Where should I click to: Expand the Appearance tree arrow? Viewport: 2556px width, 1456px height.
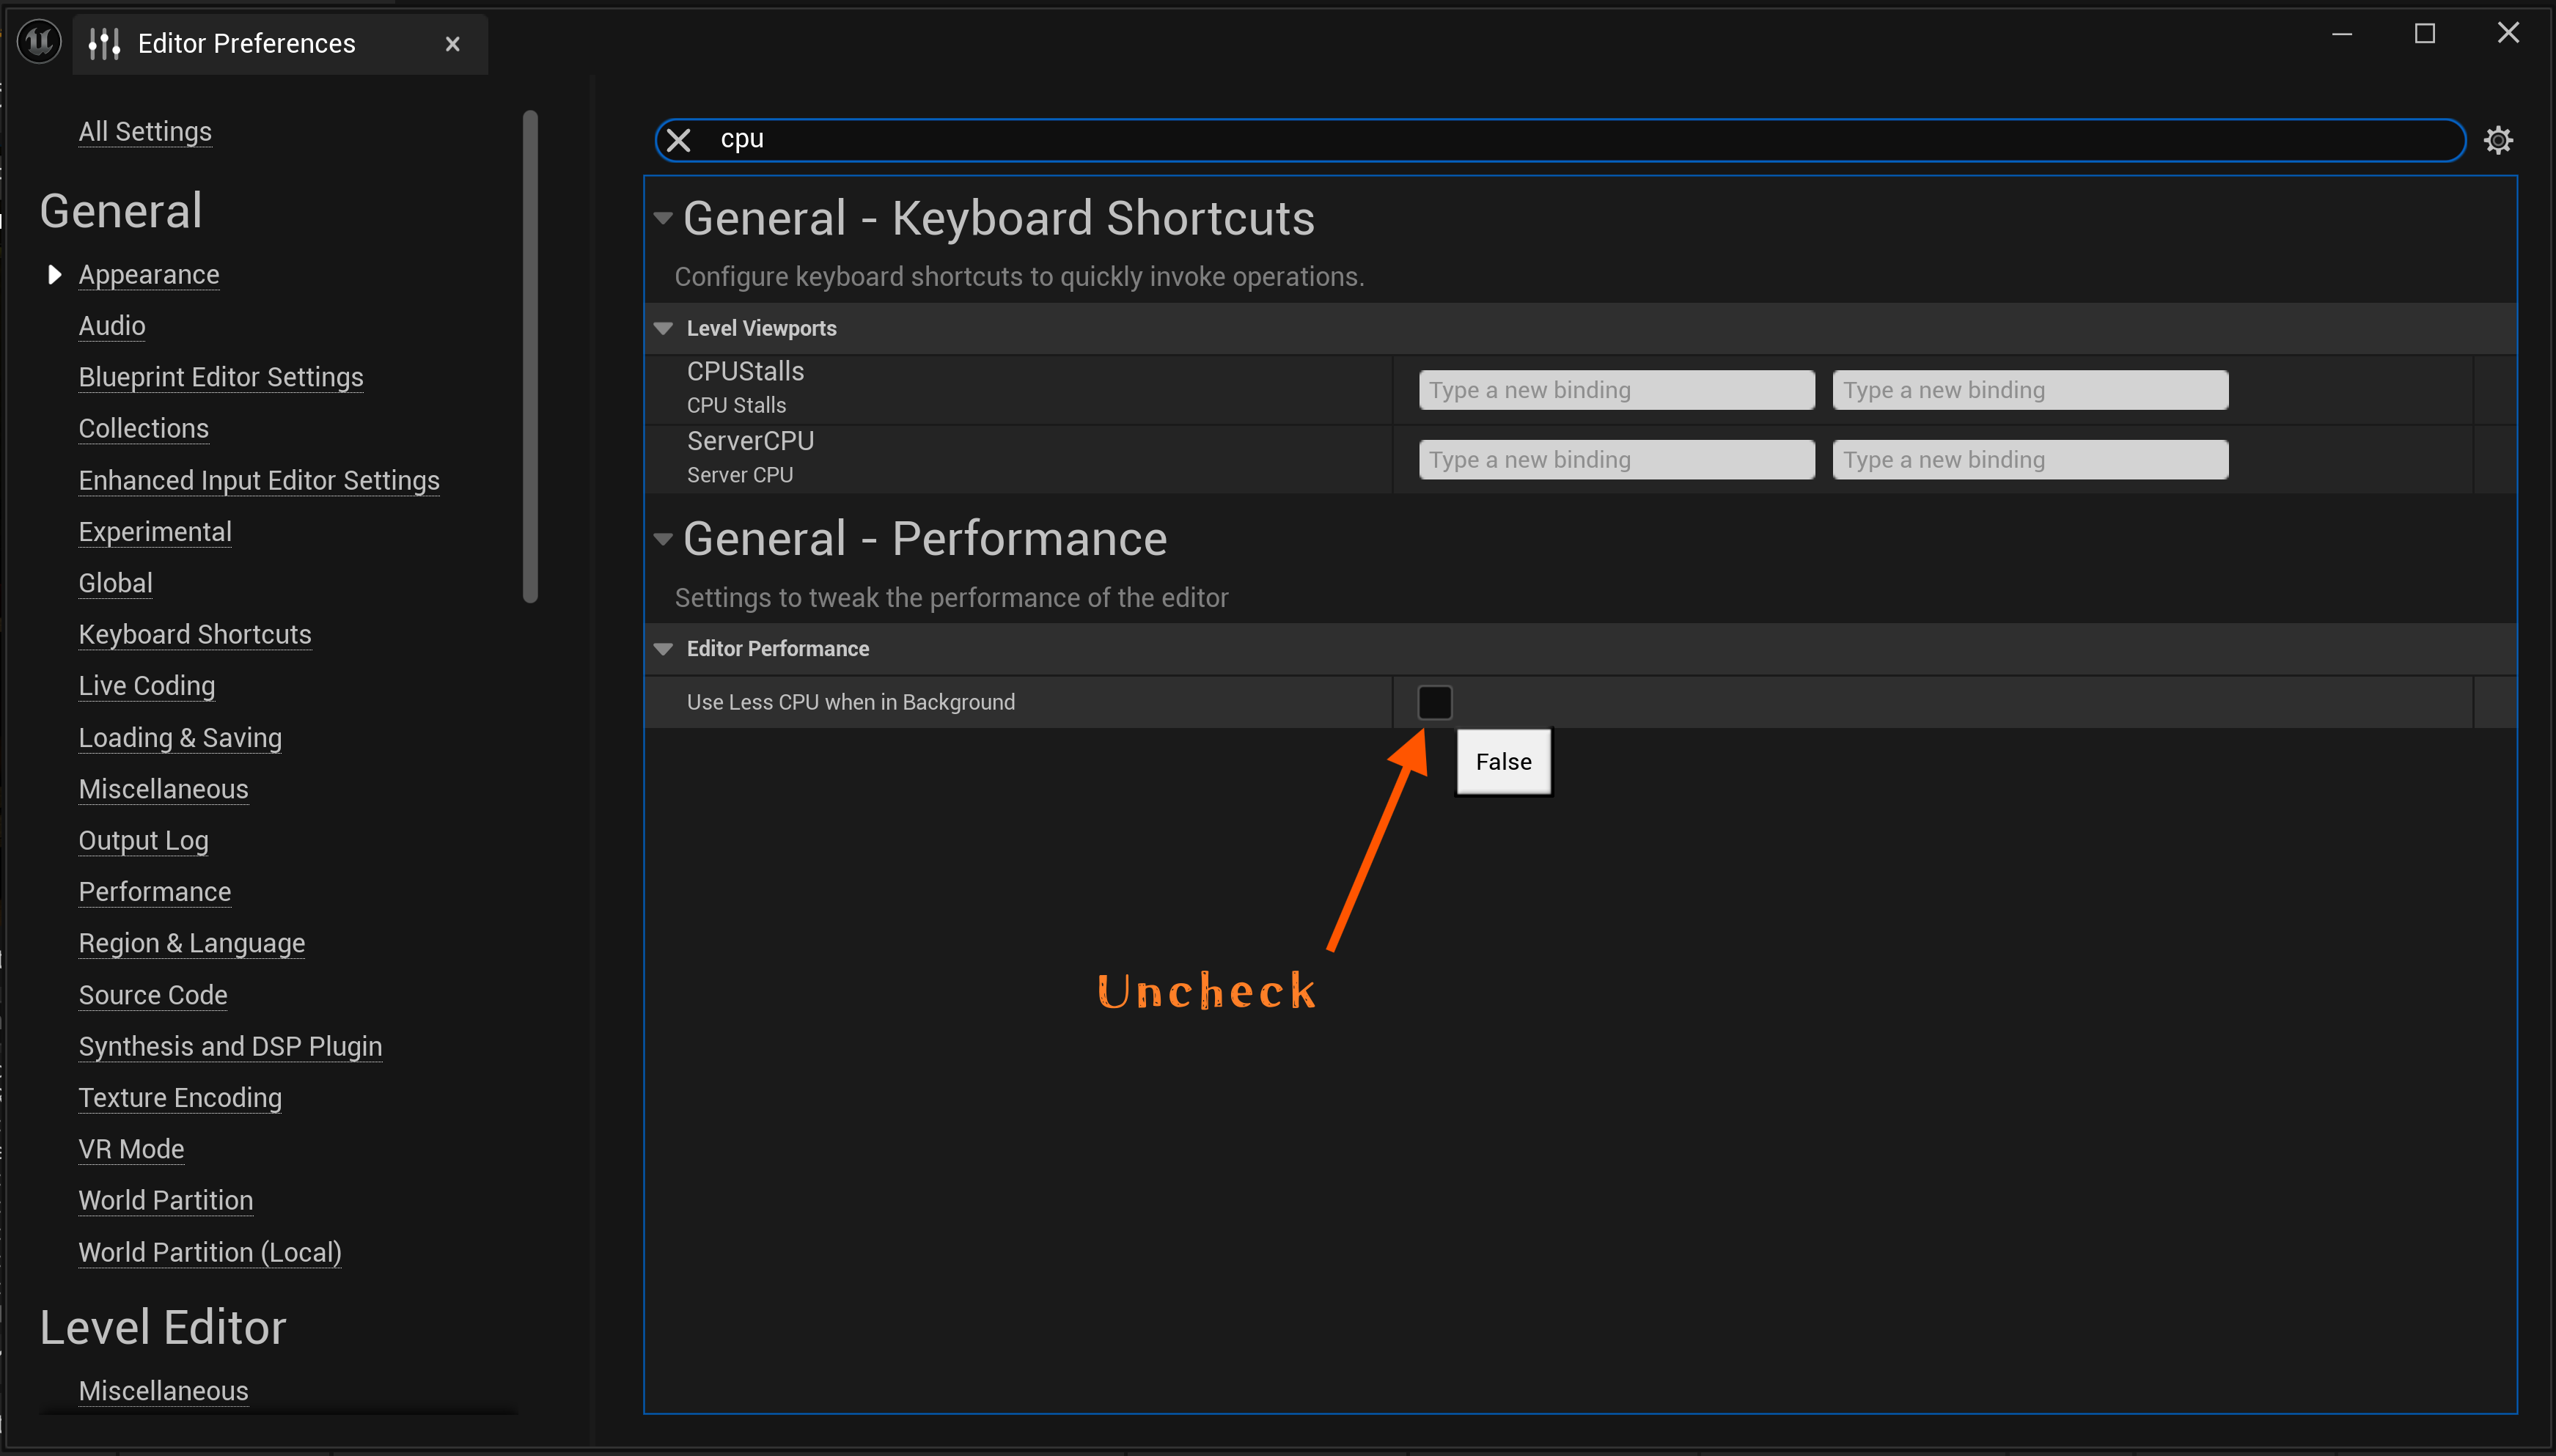(54, 274)
